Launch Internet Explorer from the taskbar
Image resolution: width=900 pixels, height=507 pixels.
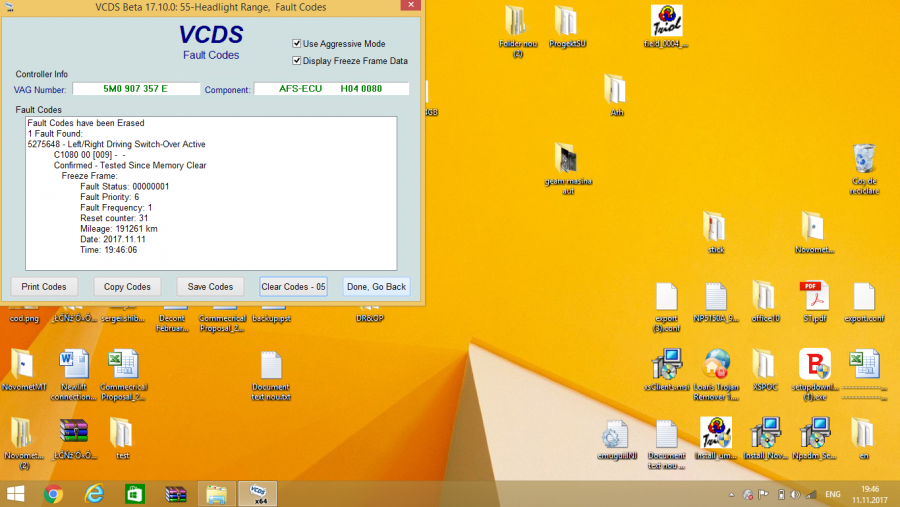(x=94, y=493)
